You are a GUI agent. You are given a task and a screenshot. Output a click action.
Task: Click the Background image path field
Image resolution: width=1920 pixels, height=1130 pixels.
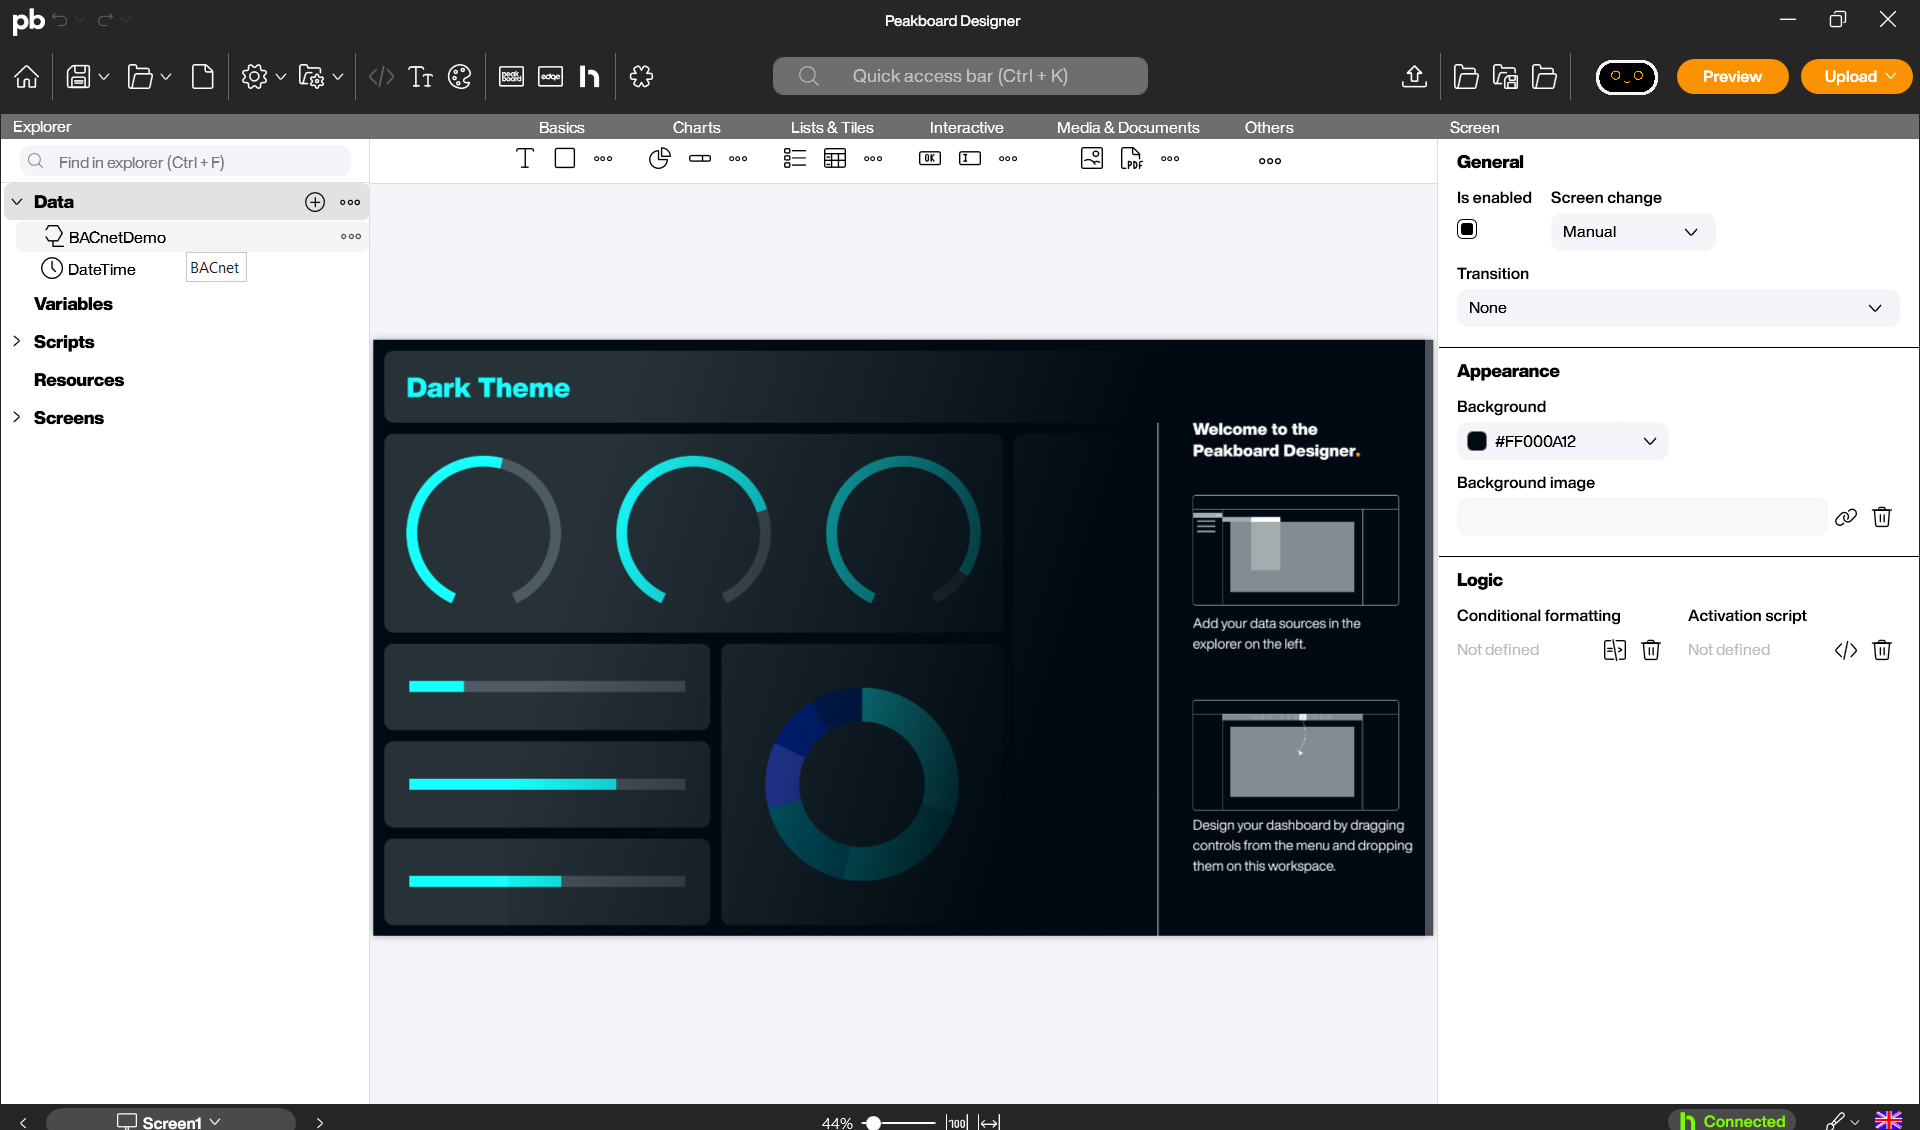pos(1642,517)
